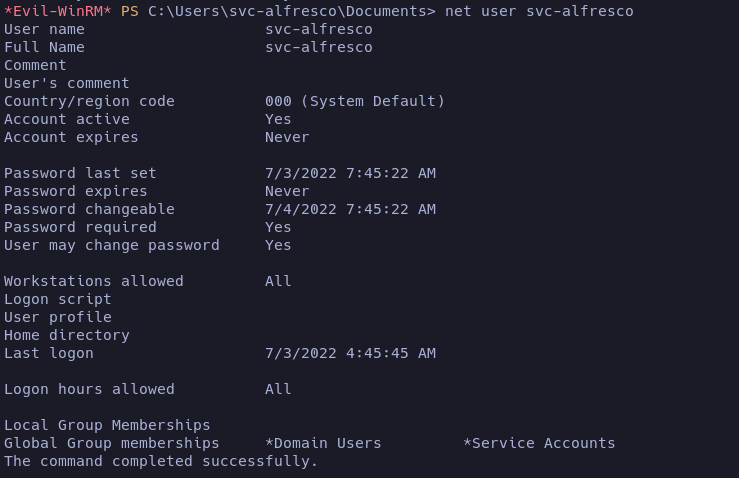Click 'The command completed successfully.' line
The height and width of the screenshot is (478, 739).
pos(161,461)
